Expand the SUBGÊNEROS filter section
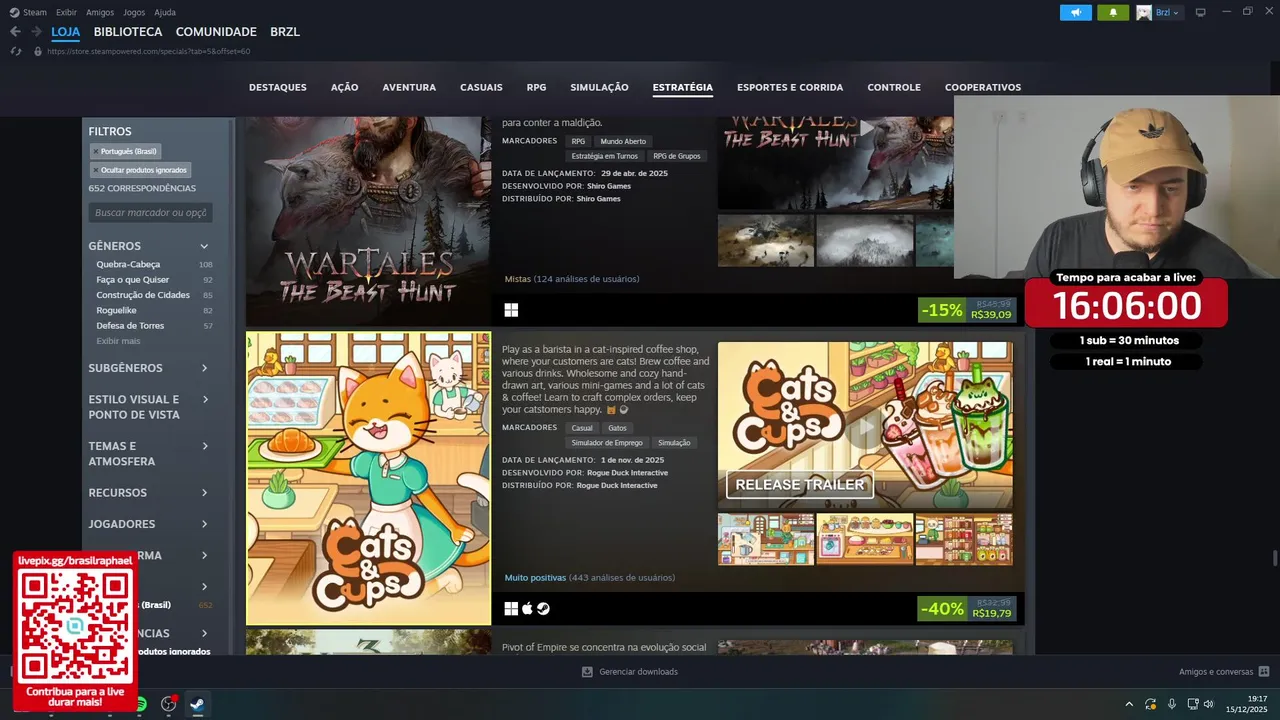This screenshot has width=1280, height=720. pyautogui.click(x=150, y=368)
